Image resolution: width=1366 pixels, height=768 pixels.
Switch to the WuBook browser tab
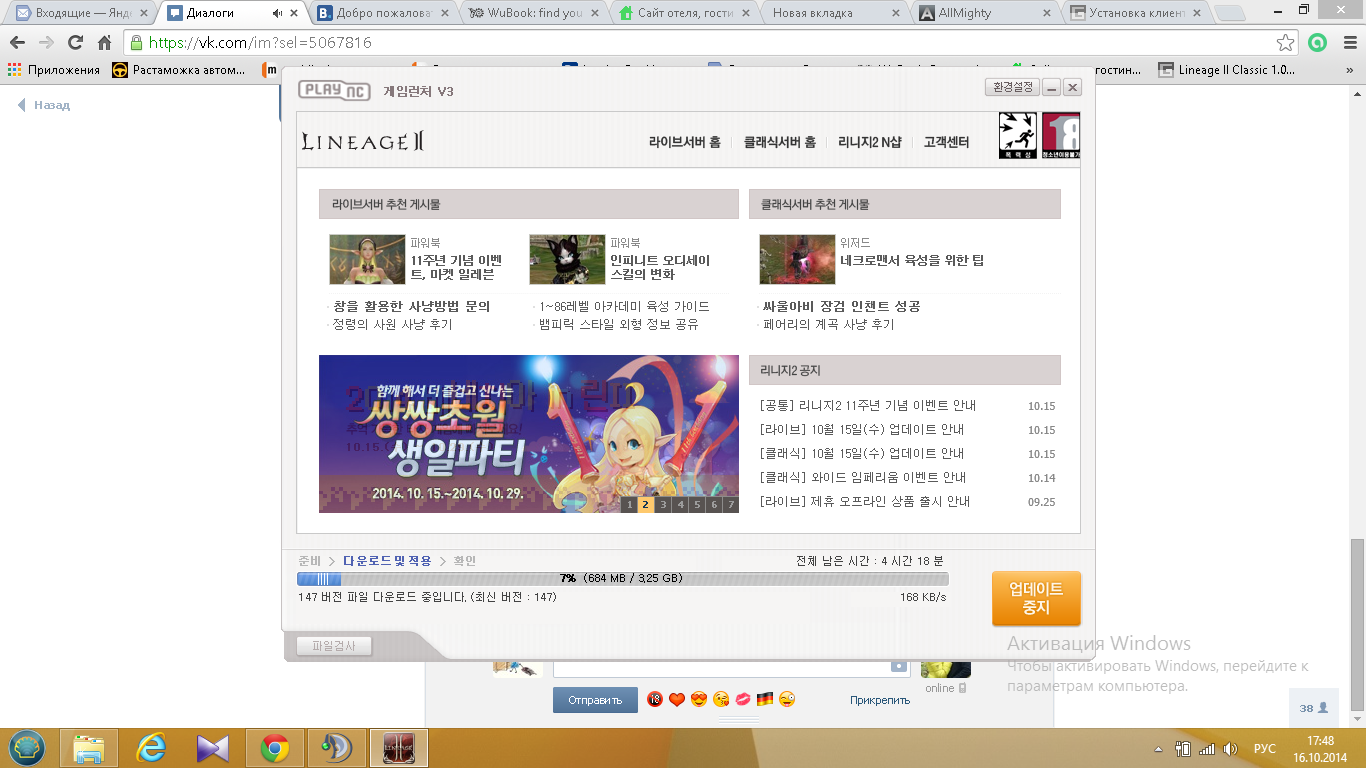click(x=534, y=13)
